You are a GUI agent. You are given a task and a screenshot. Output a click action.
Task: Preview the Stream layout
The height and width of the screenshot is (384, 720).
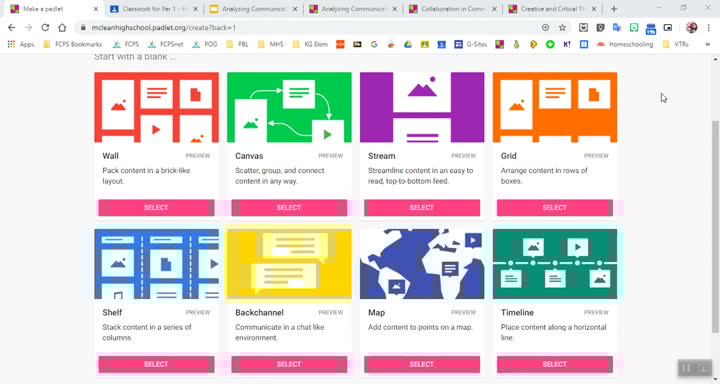(x=463, y=156)
